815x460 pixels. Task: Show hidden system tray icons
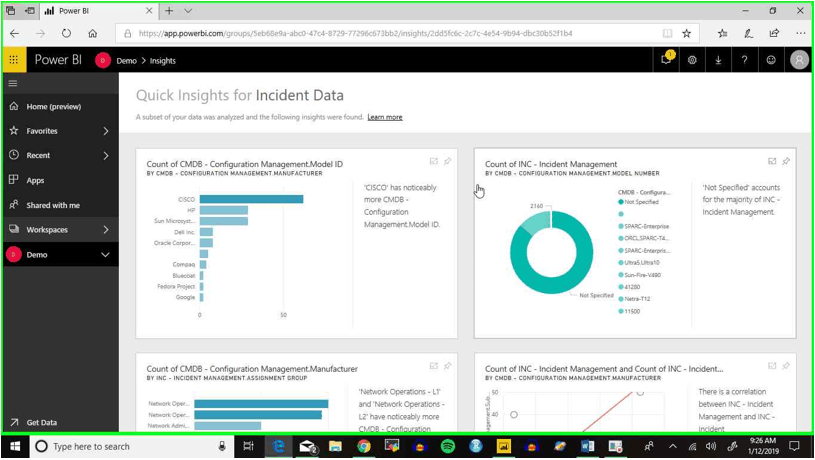[673, 446]
